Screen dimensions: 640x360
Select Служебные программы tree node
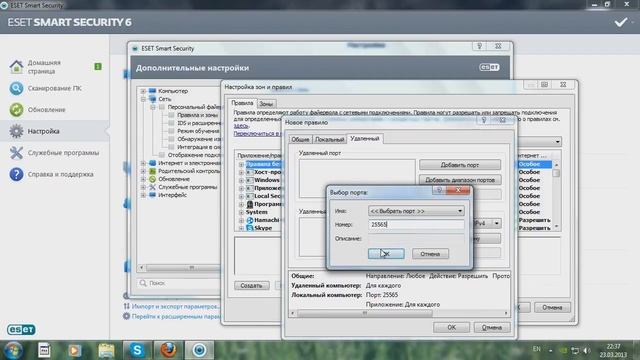point(187,187)
